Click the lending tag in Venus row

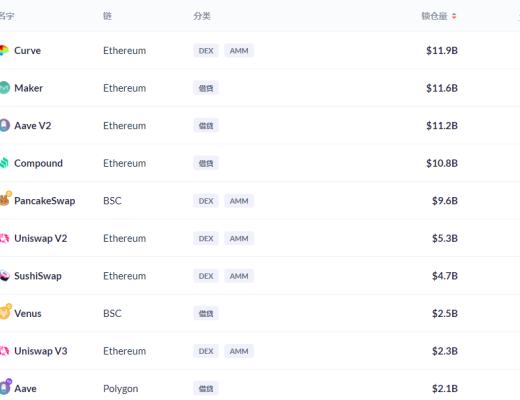[x=206, y=313]
